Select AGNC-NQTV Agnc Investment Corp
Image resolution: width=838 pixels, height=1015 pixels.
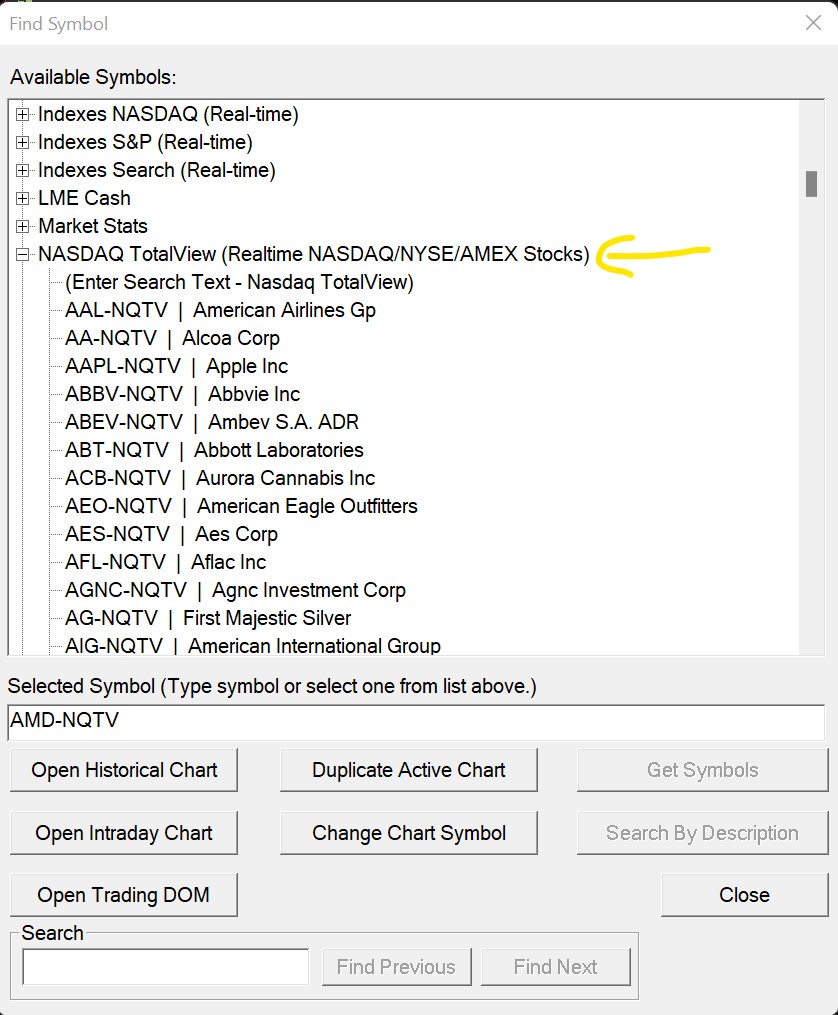[235, 590]
